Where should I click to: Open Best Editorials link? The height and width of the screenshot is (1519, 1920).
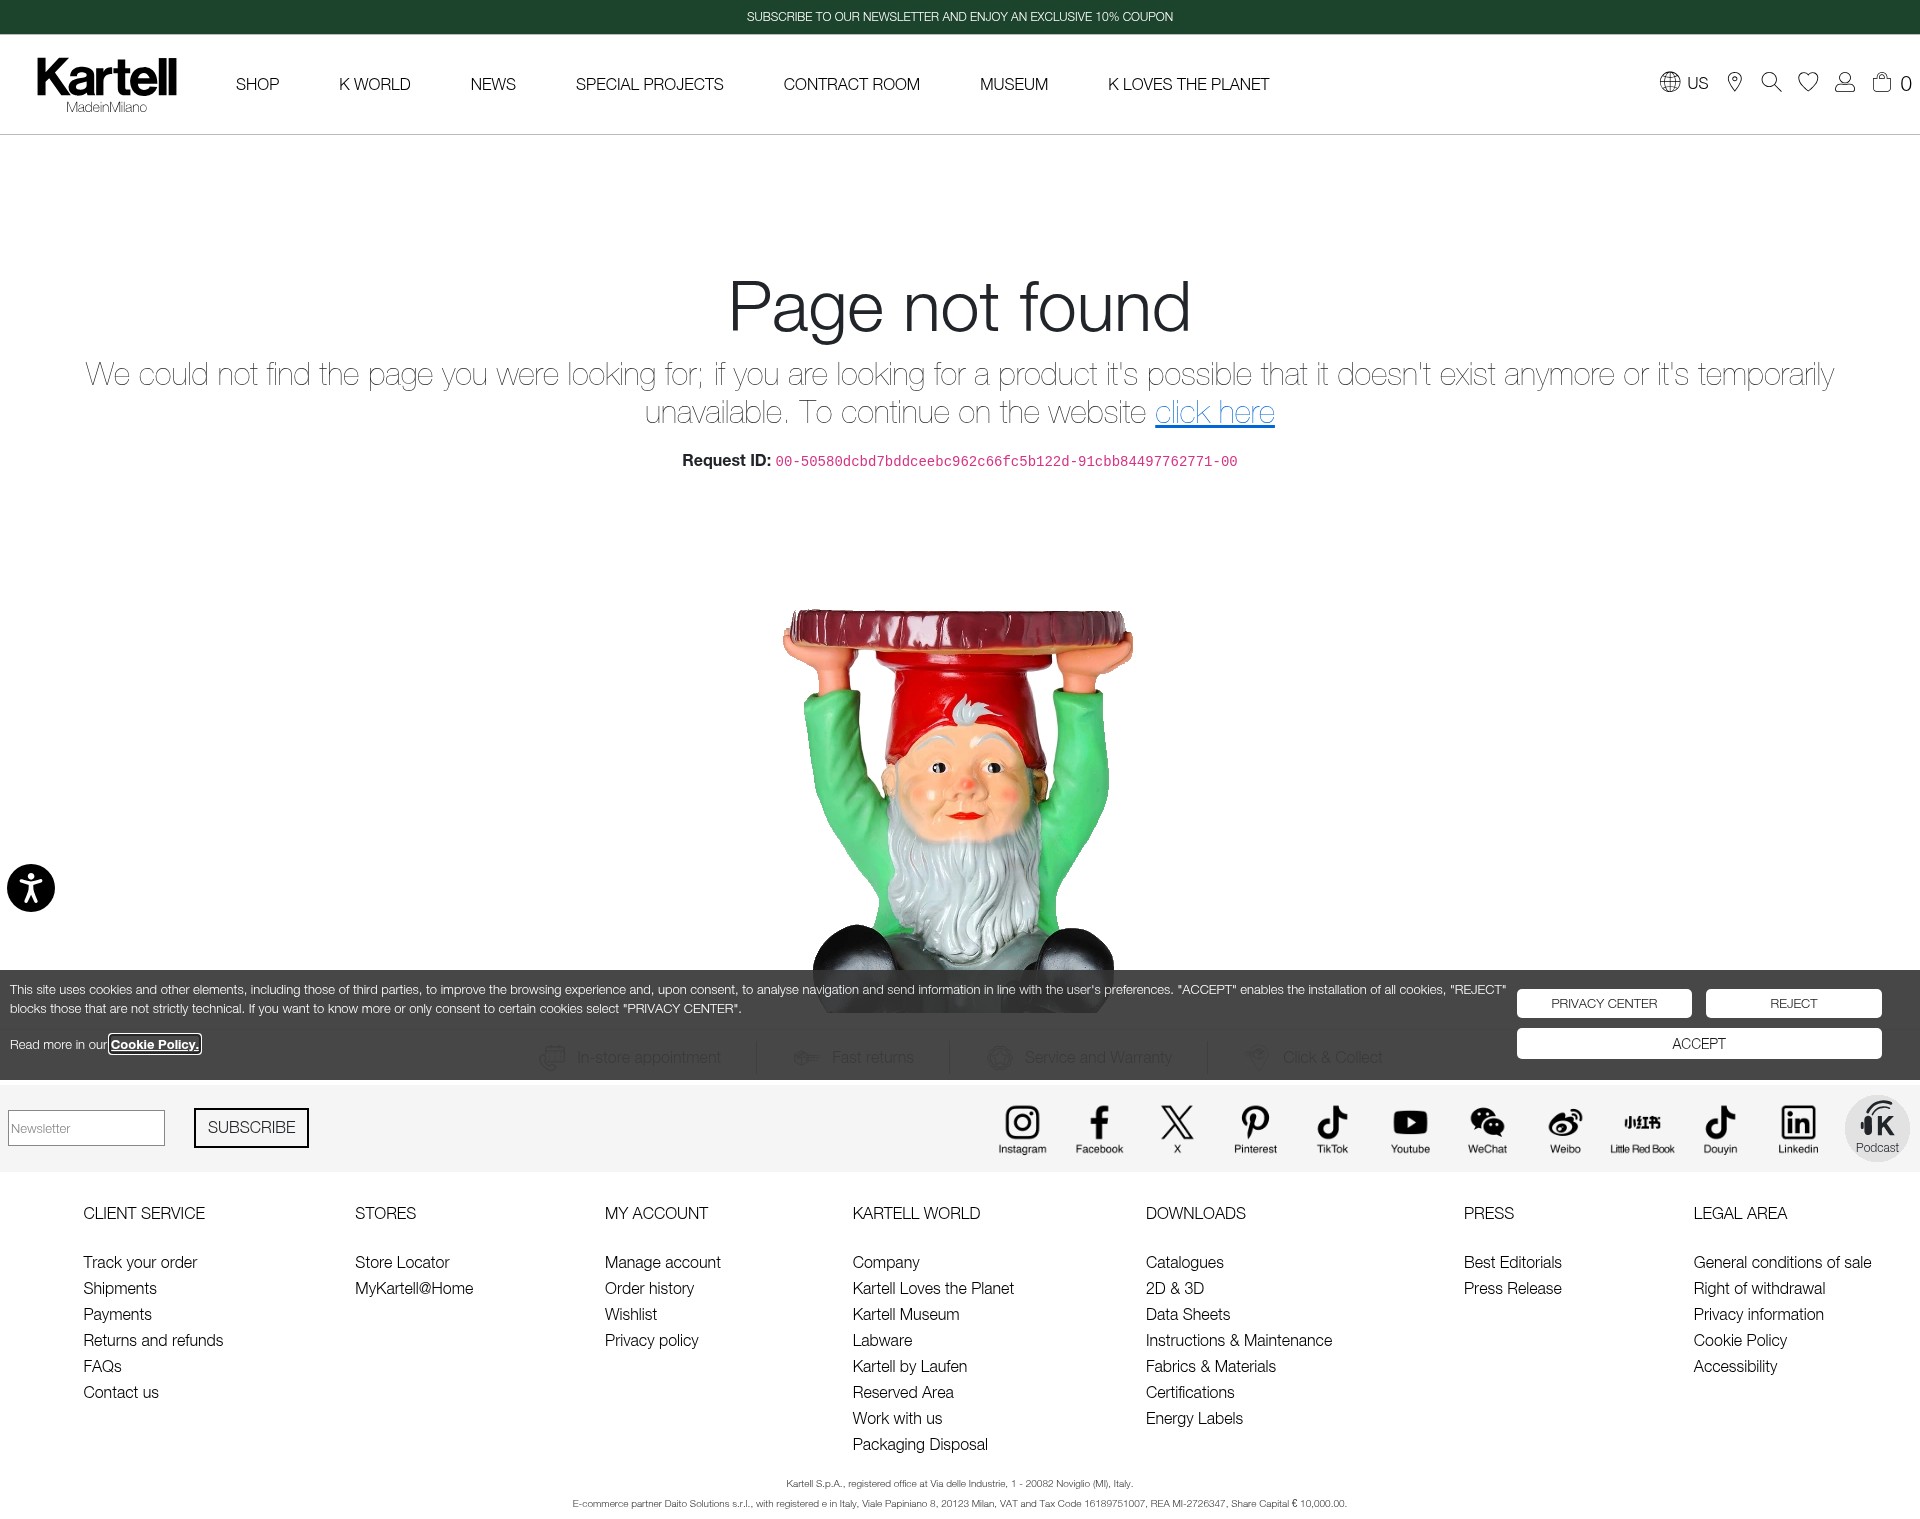coord(1512,1262)
